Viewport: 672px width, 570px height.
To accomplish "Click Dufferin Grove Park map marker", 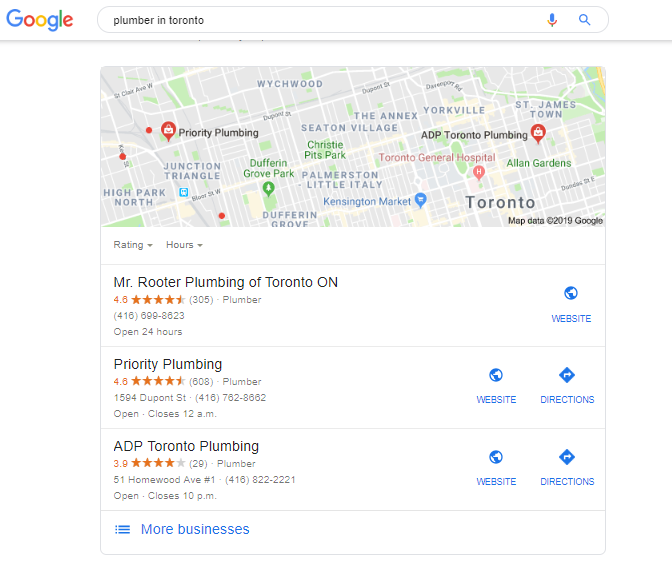I will click(x=268, y=189).
